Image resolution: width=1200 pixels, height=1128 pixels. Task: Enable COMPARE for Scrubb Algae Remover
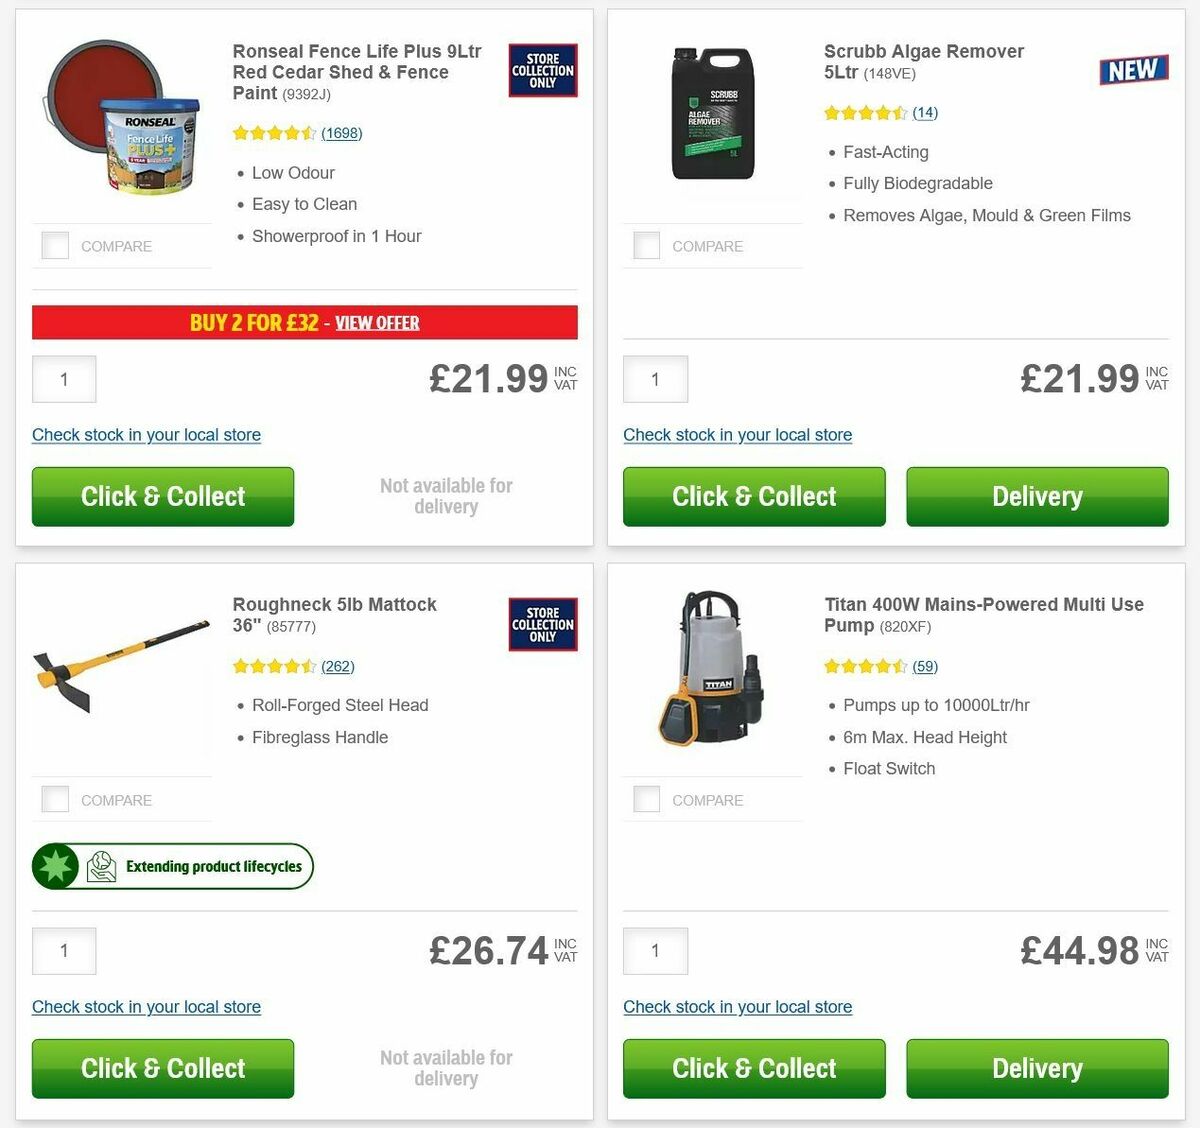pos(646,245)
